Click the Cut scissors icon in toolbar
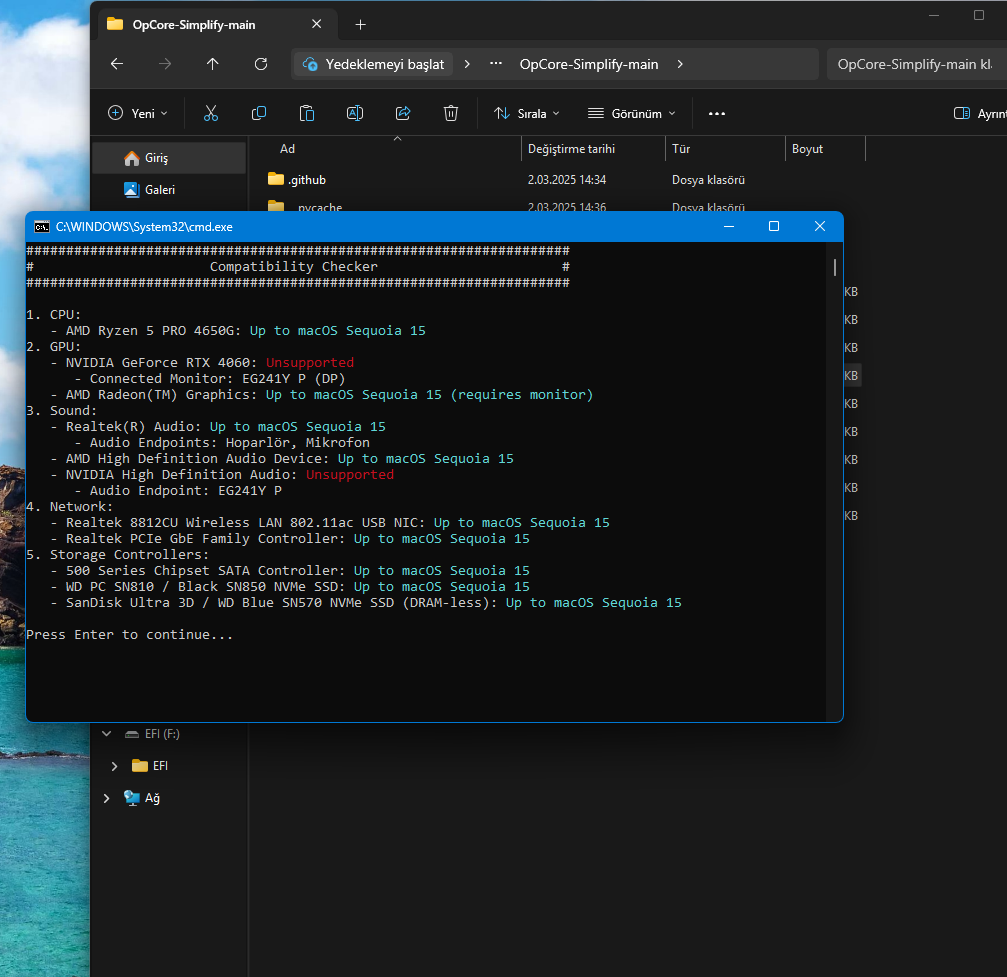This screenshot has width=1007, height=977. click(x=210, y=114)
